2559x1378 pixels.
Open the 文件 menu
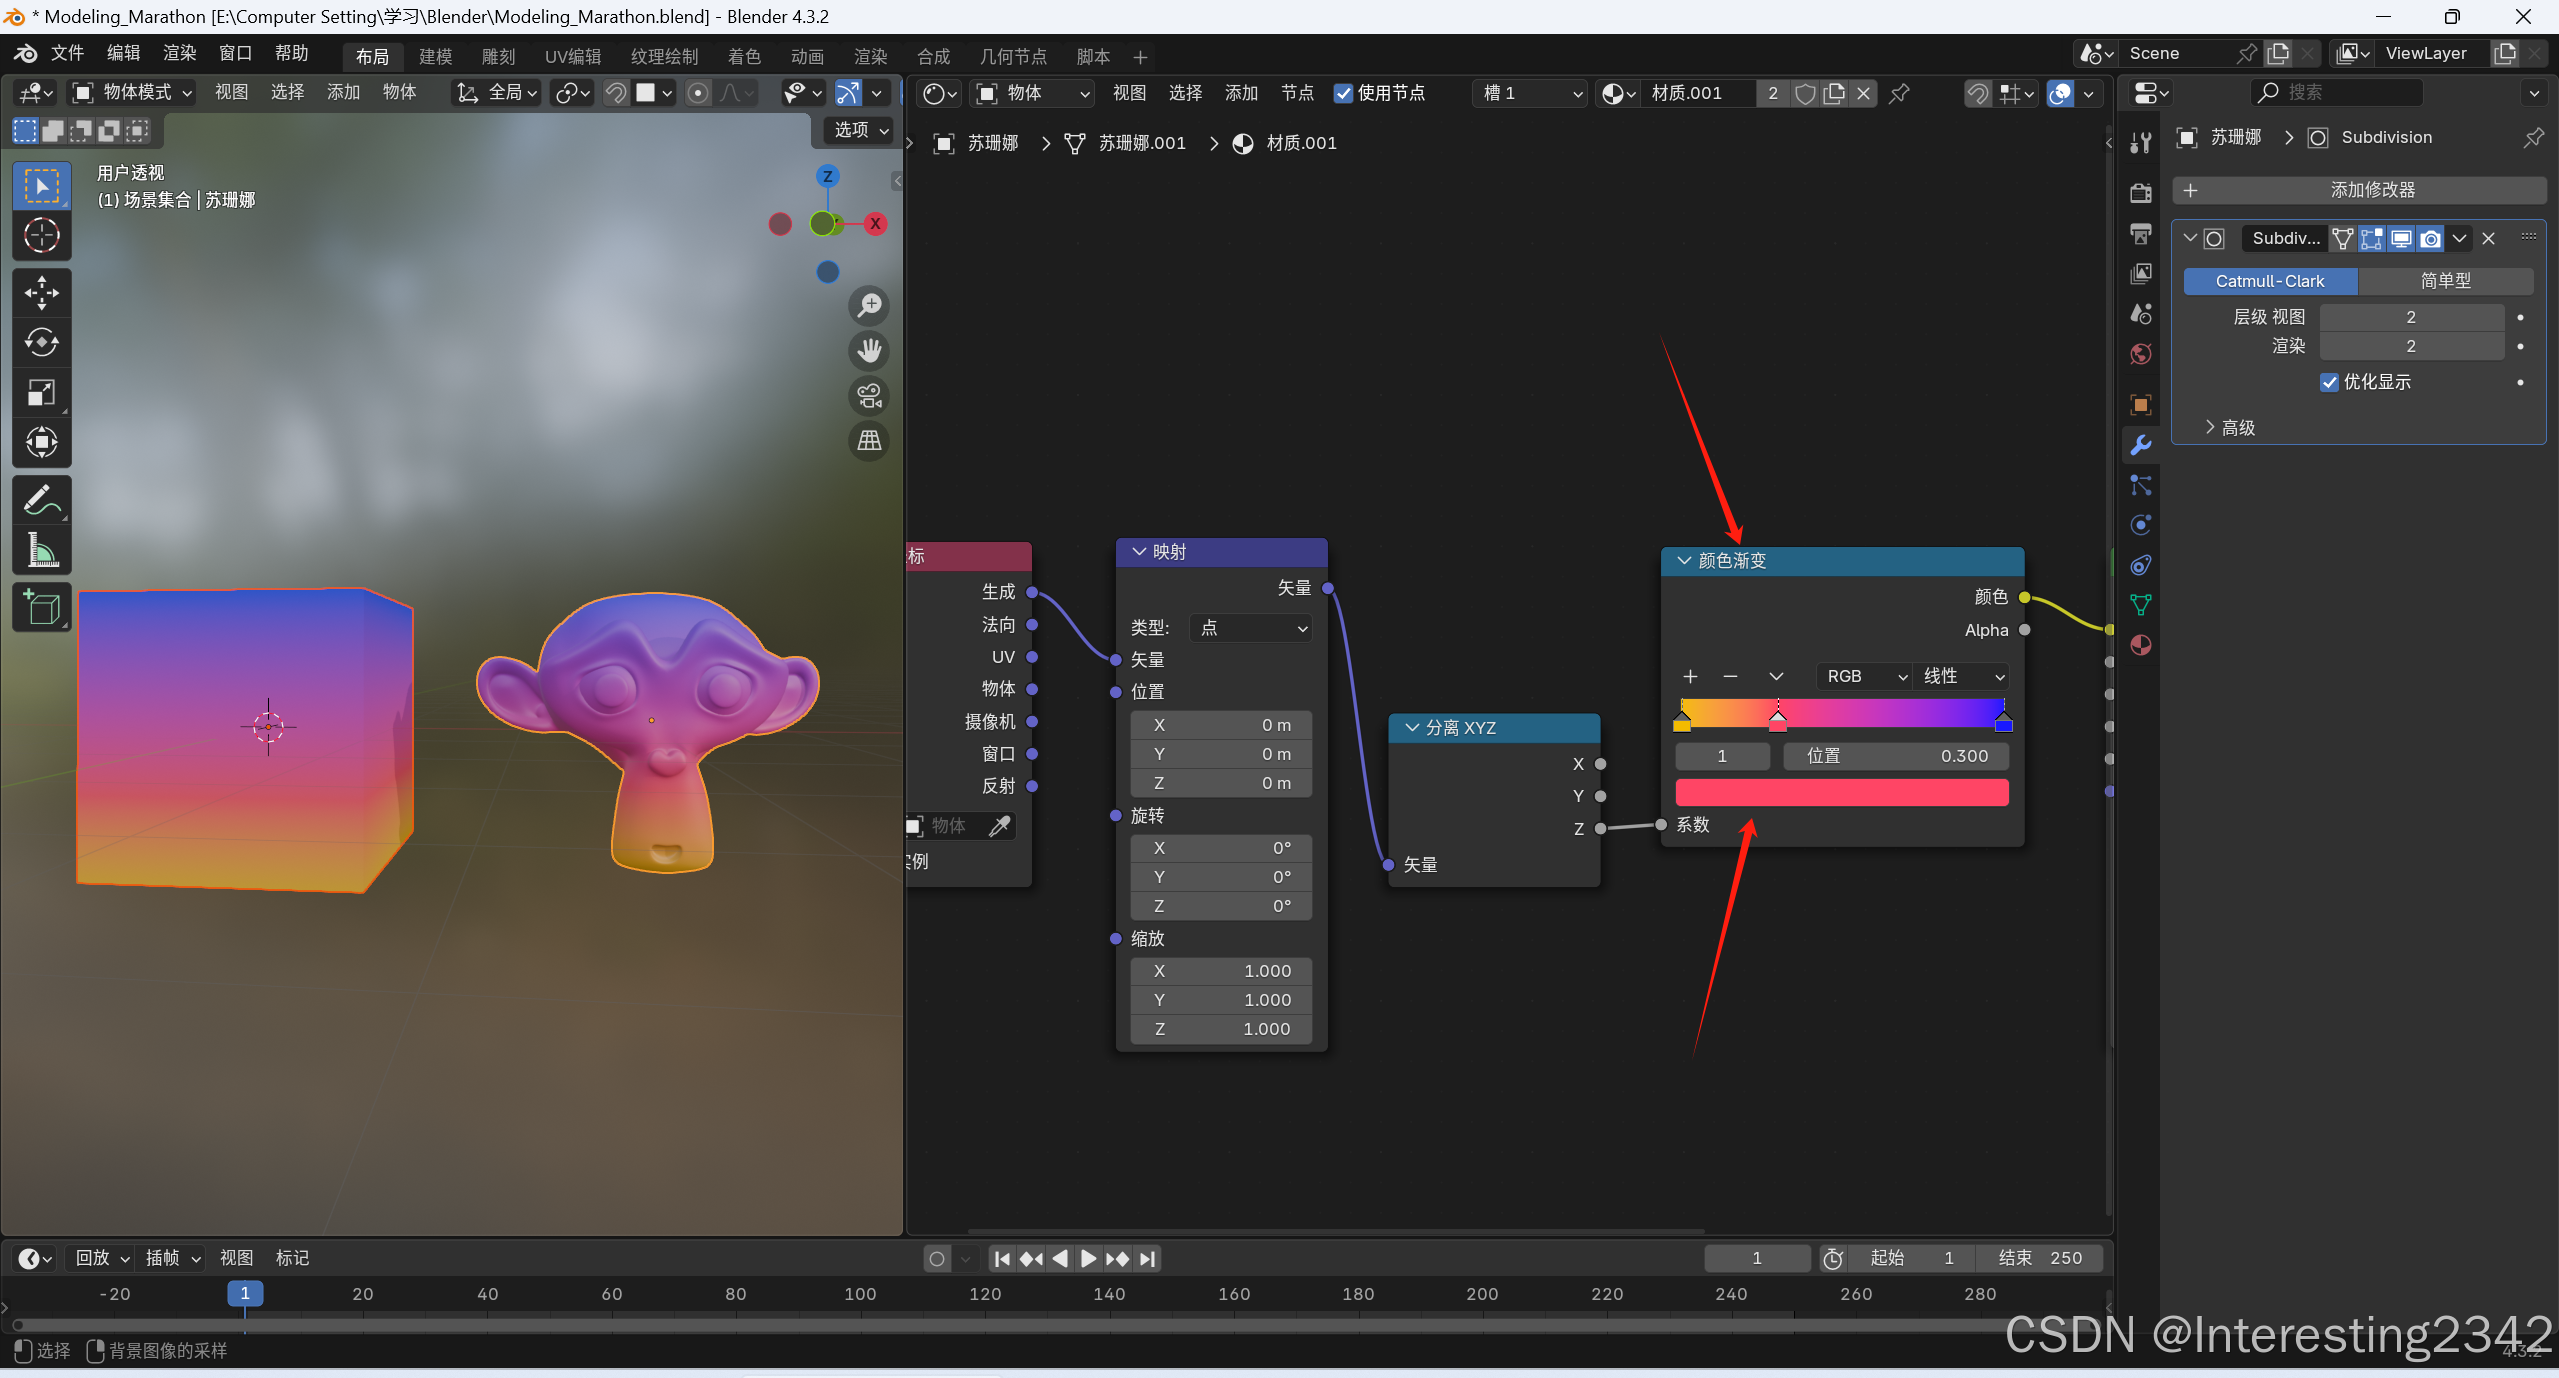point(67,53)
